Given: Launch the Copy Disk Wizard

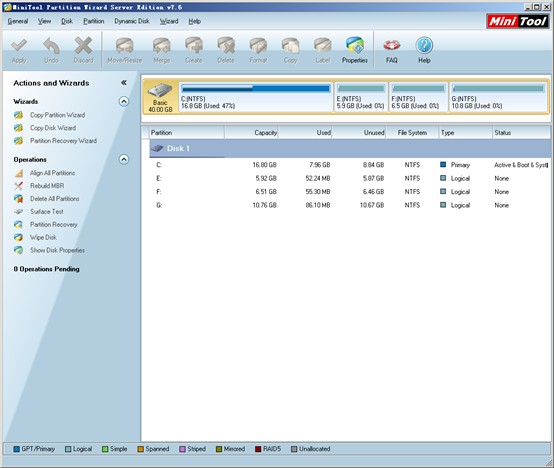Looking at the screenshot, I should coord(53,128).
